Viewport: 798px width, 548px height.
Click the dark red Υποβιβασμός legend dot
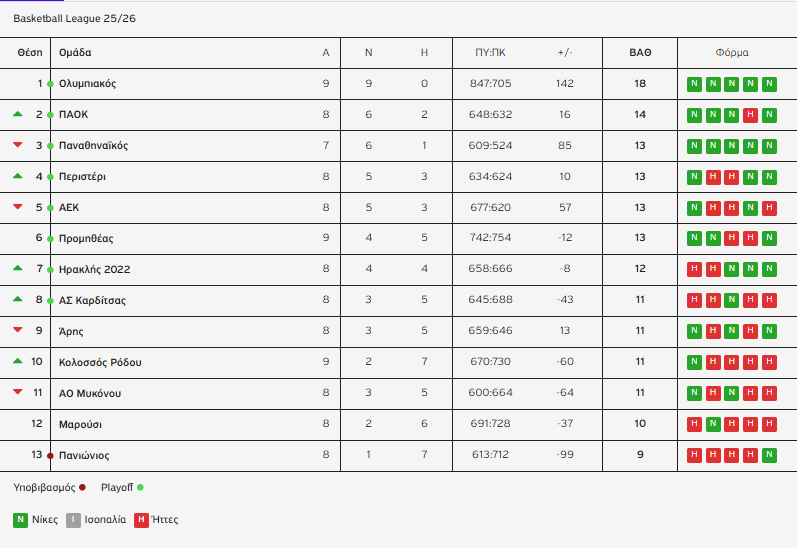tap(82, 488)
